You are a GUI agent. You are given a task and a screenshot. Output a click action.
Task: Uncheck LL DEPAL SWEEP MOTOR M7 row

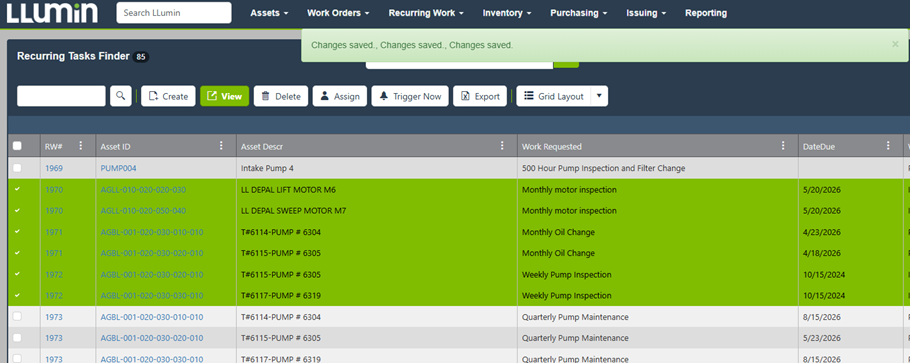click(17, 210)
